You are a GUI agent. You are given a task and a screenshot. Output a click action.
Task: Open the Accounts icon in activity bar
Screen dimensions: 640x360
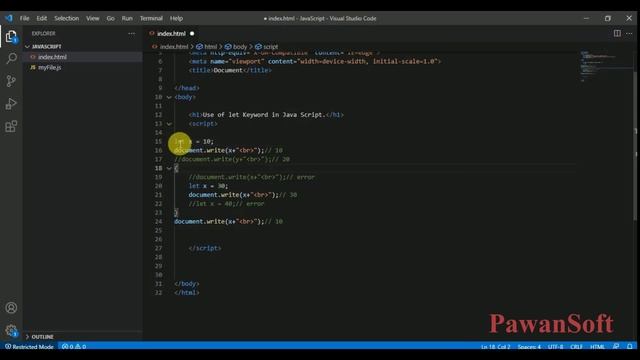[x=11, y=307]
